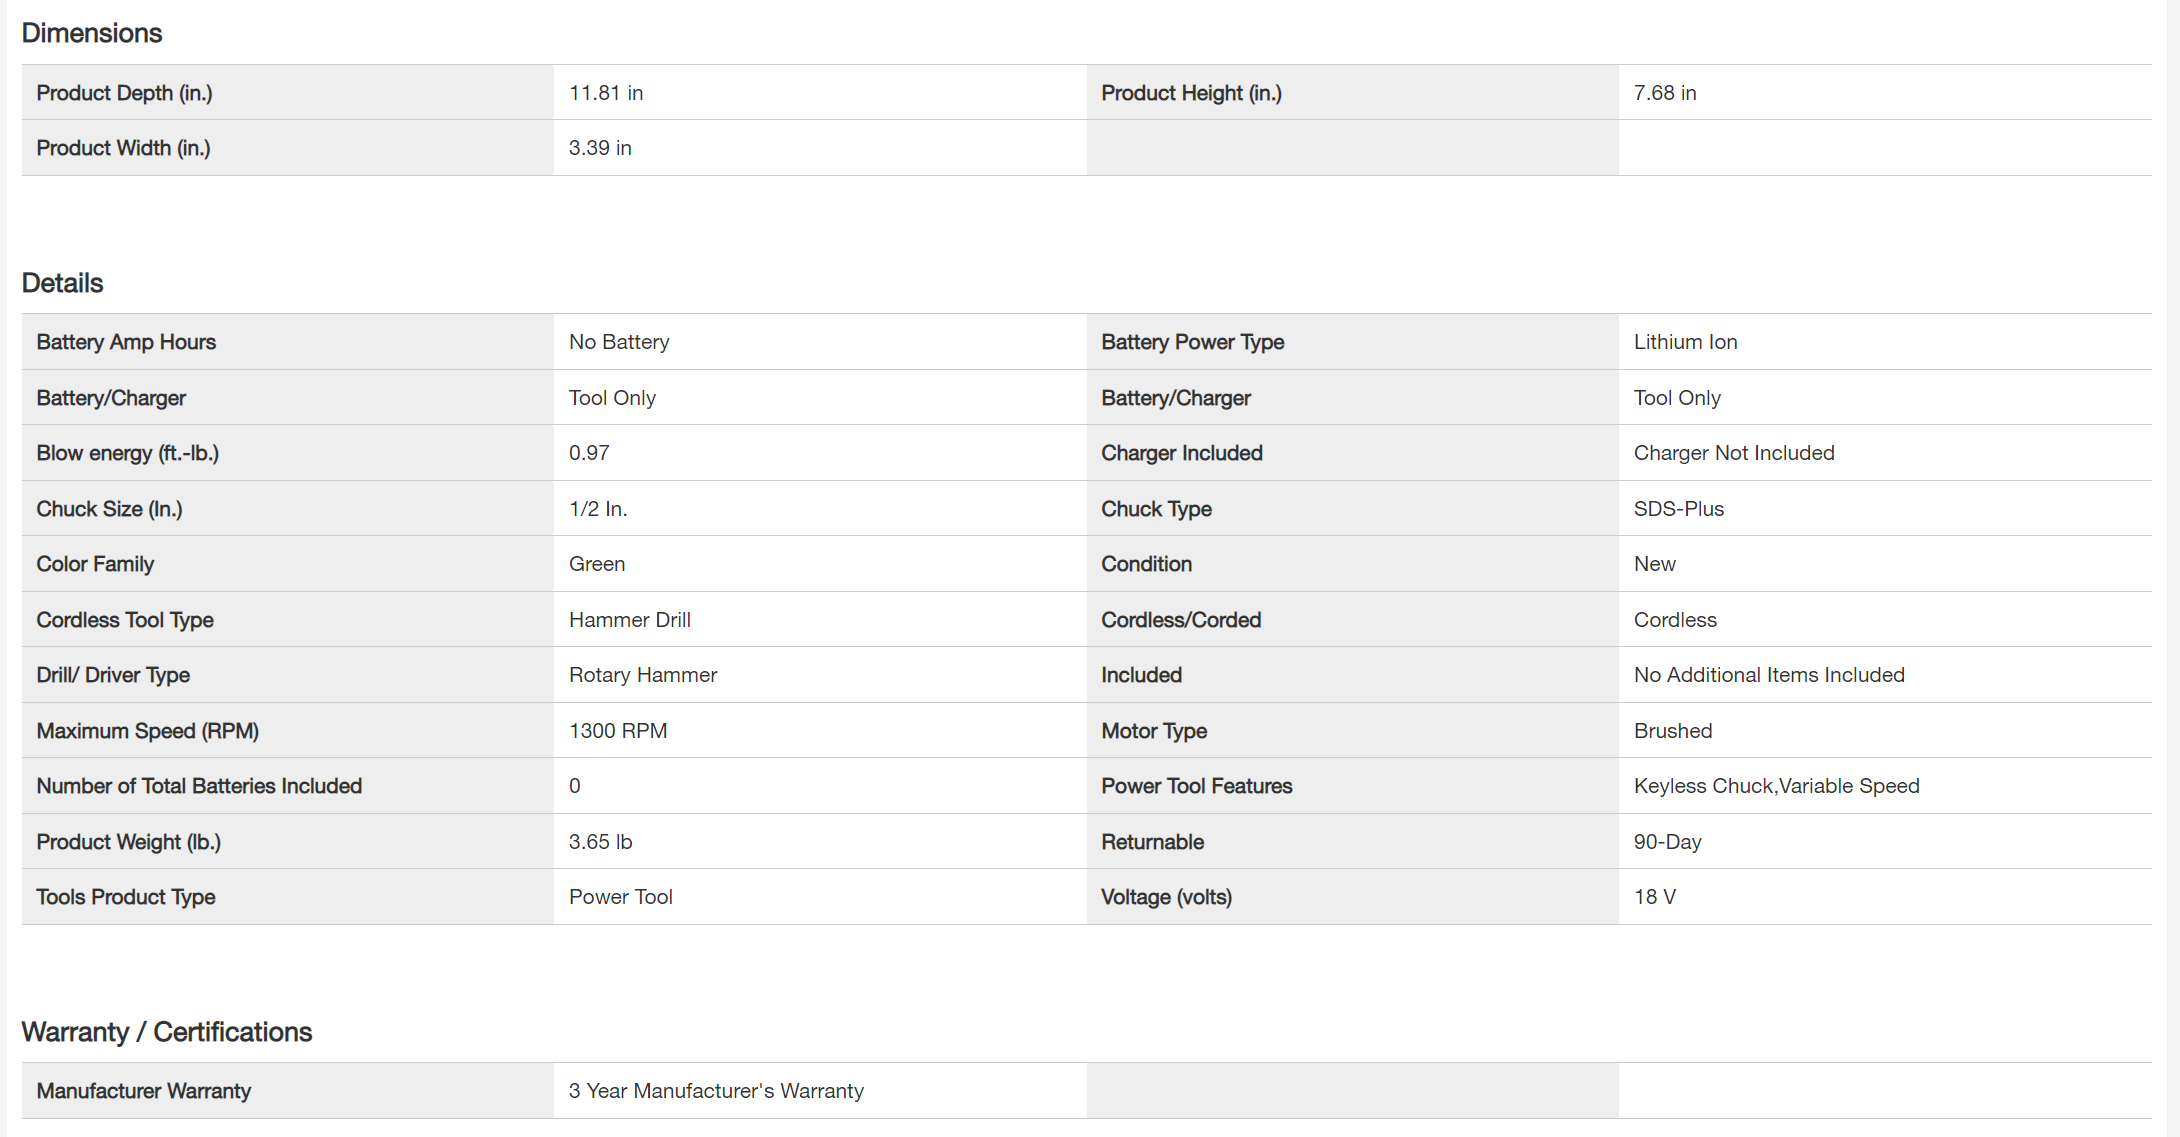Click Keyless Chuck,Variable Speed features text
Screen dimensions: 2180x1137
click(x=1775, y=786)
